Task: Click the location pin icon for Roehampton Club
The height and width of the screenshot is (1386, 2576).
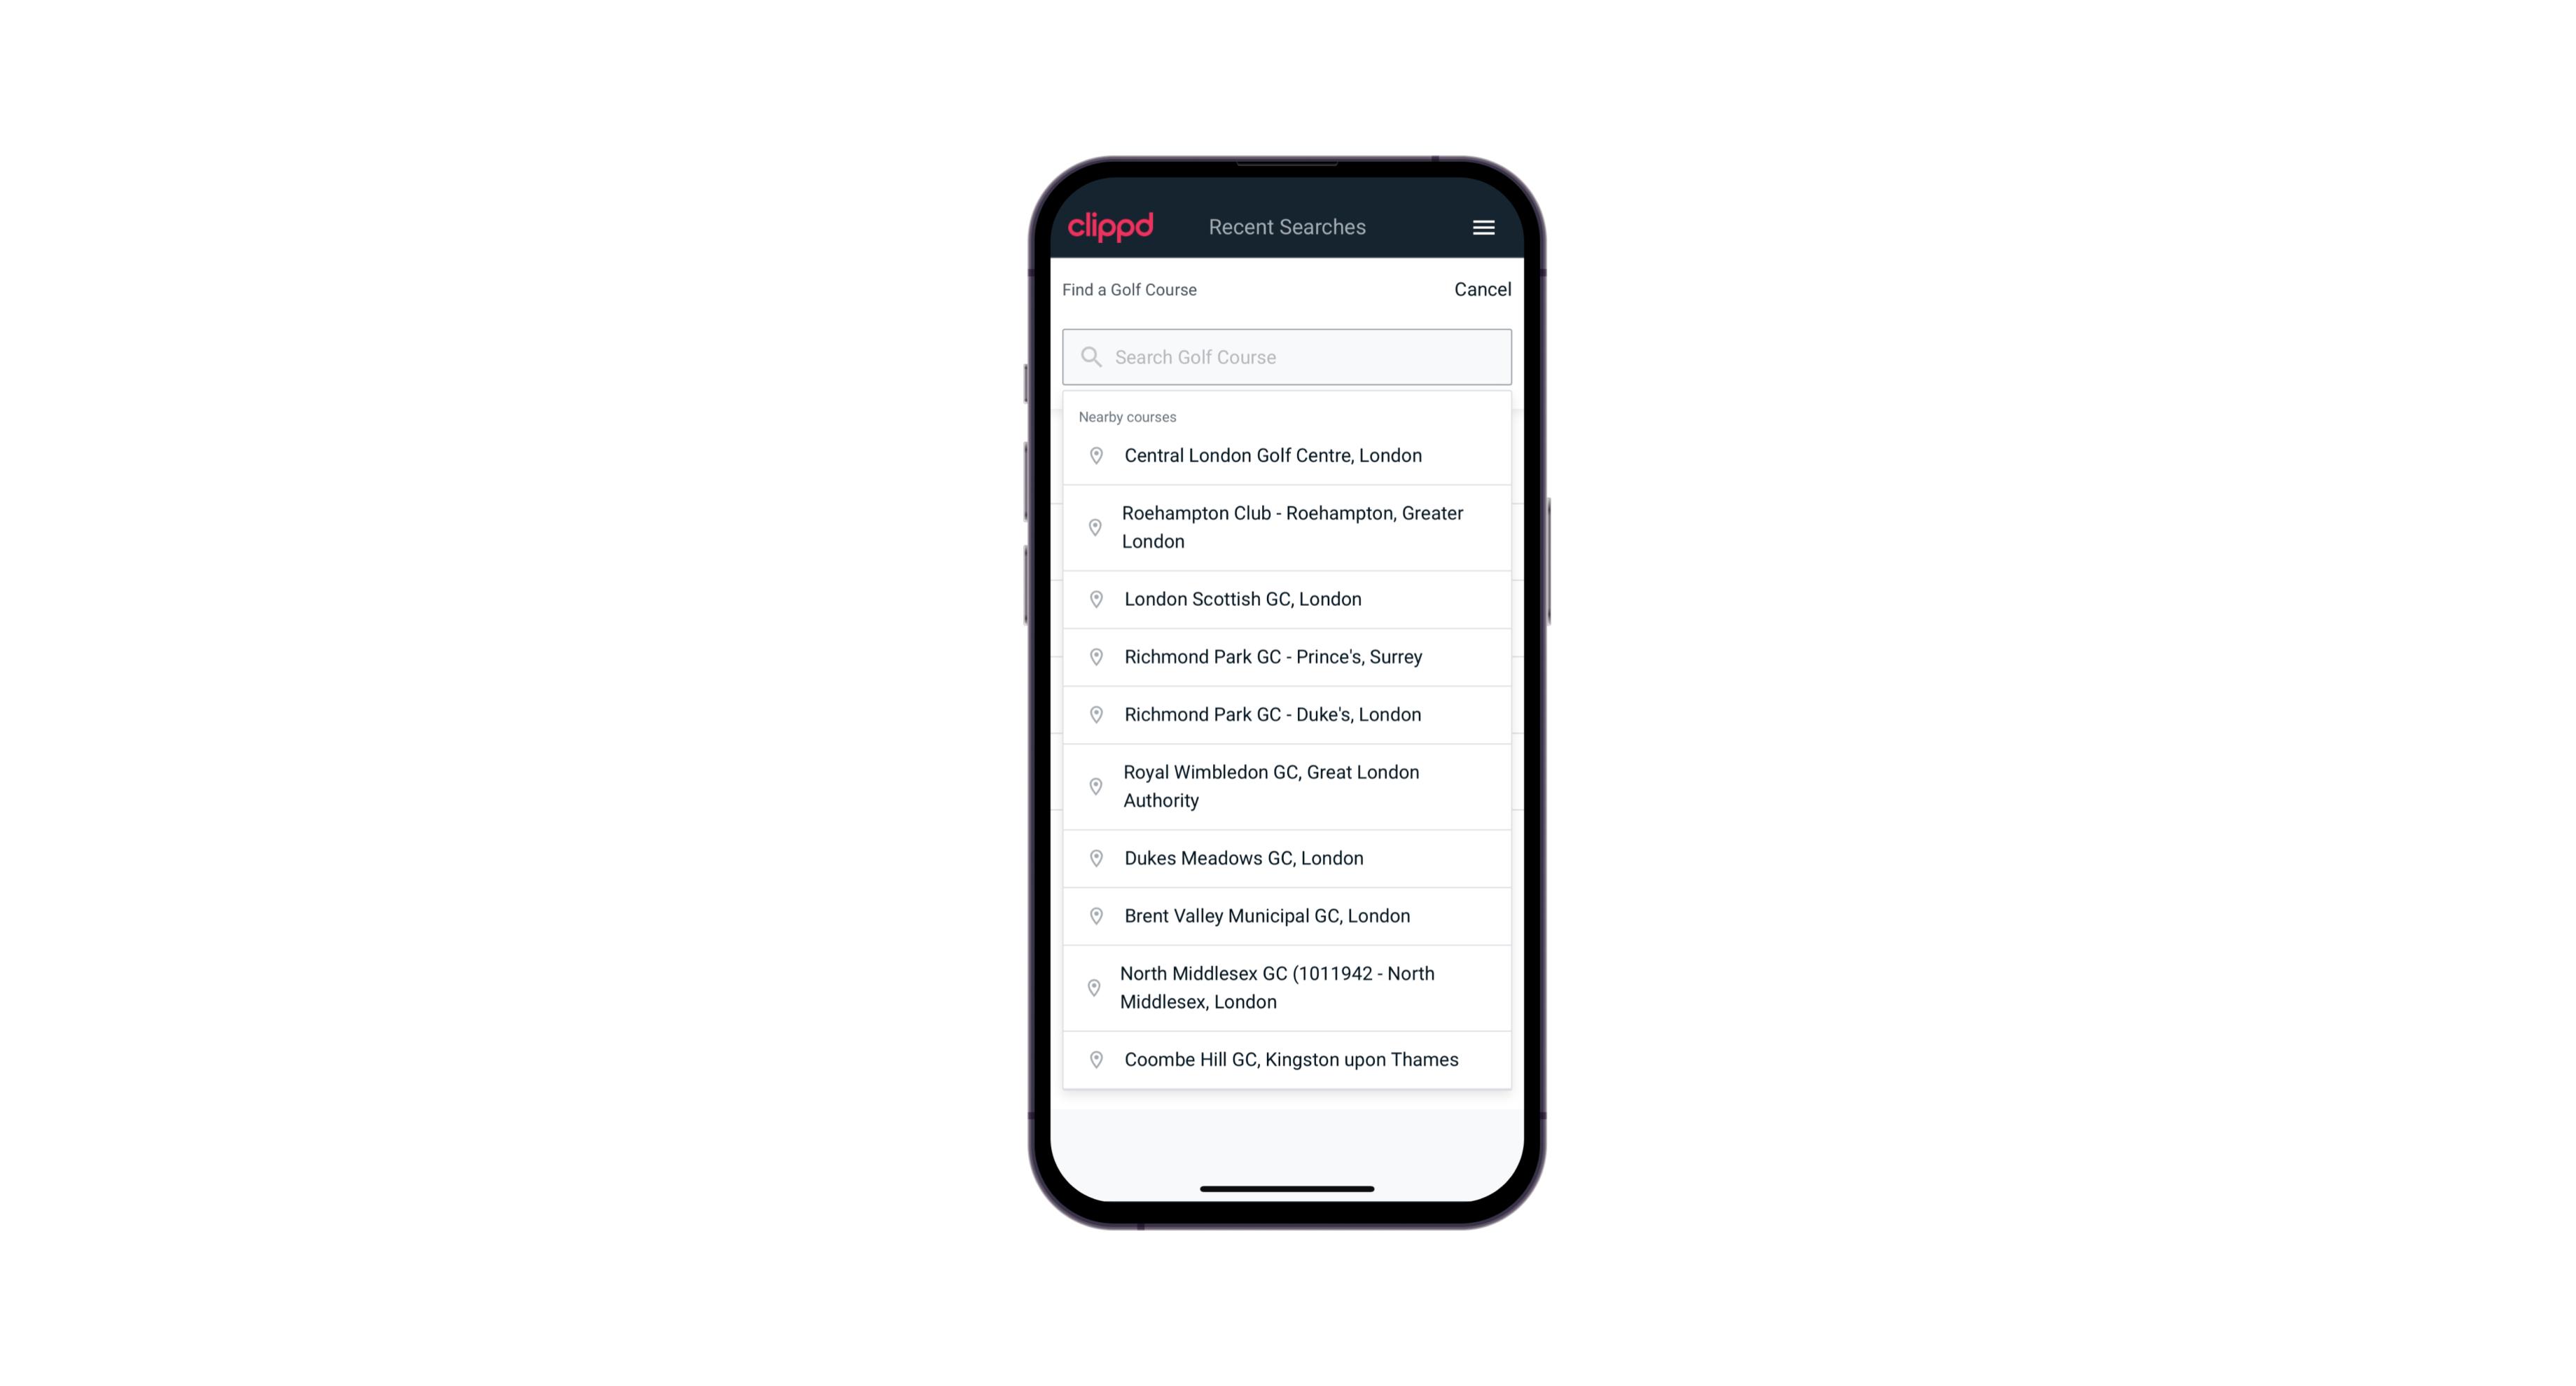Action: tap(1093, 527)
